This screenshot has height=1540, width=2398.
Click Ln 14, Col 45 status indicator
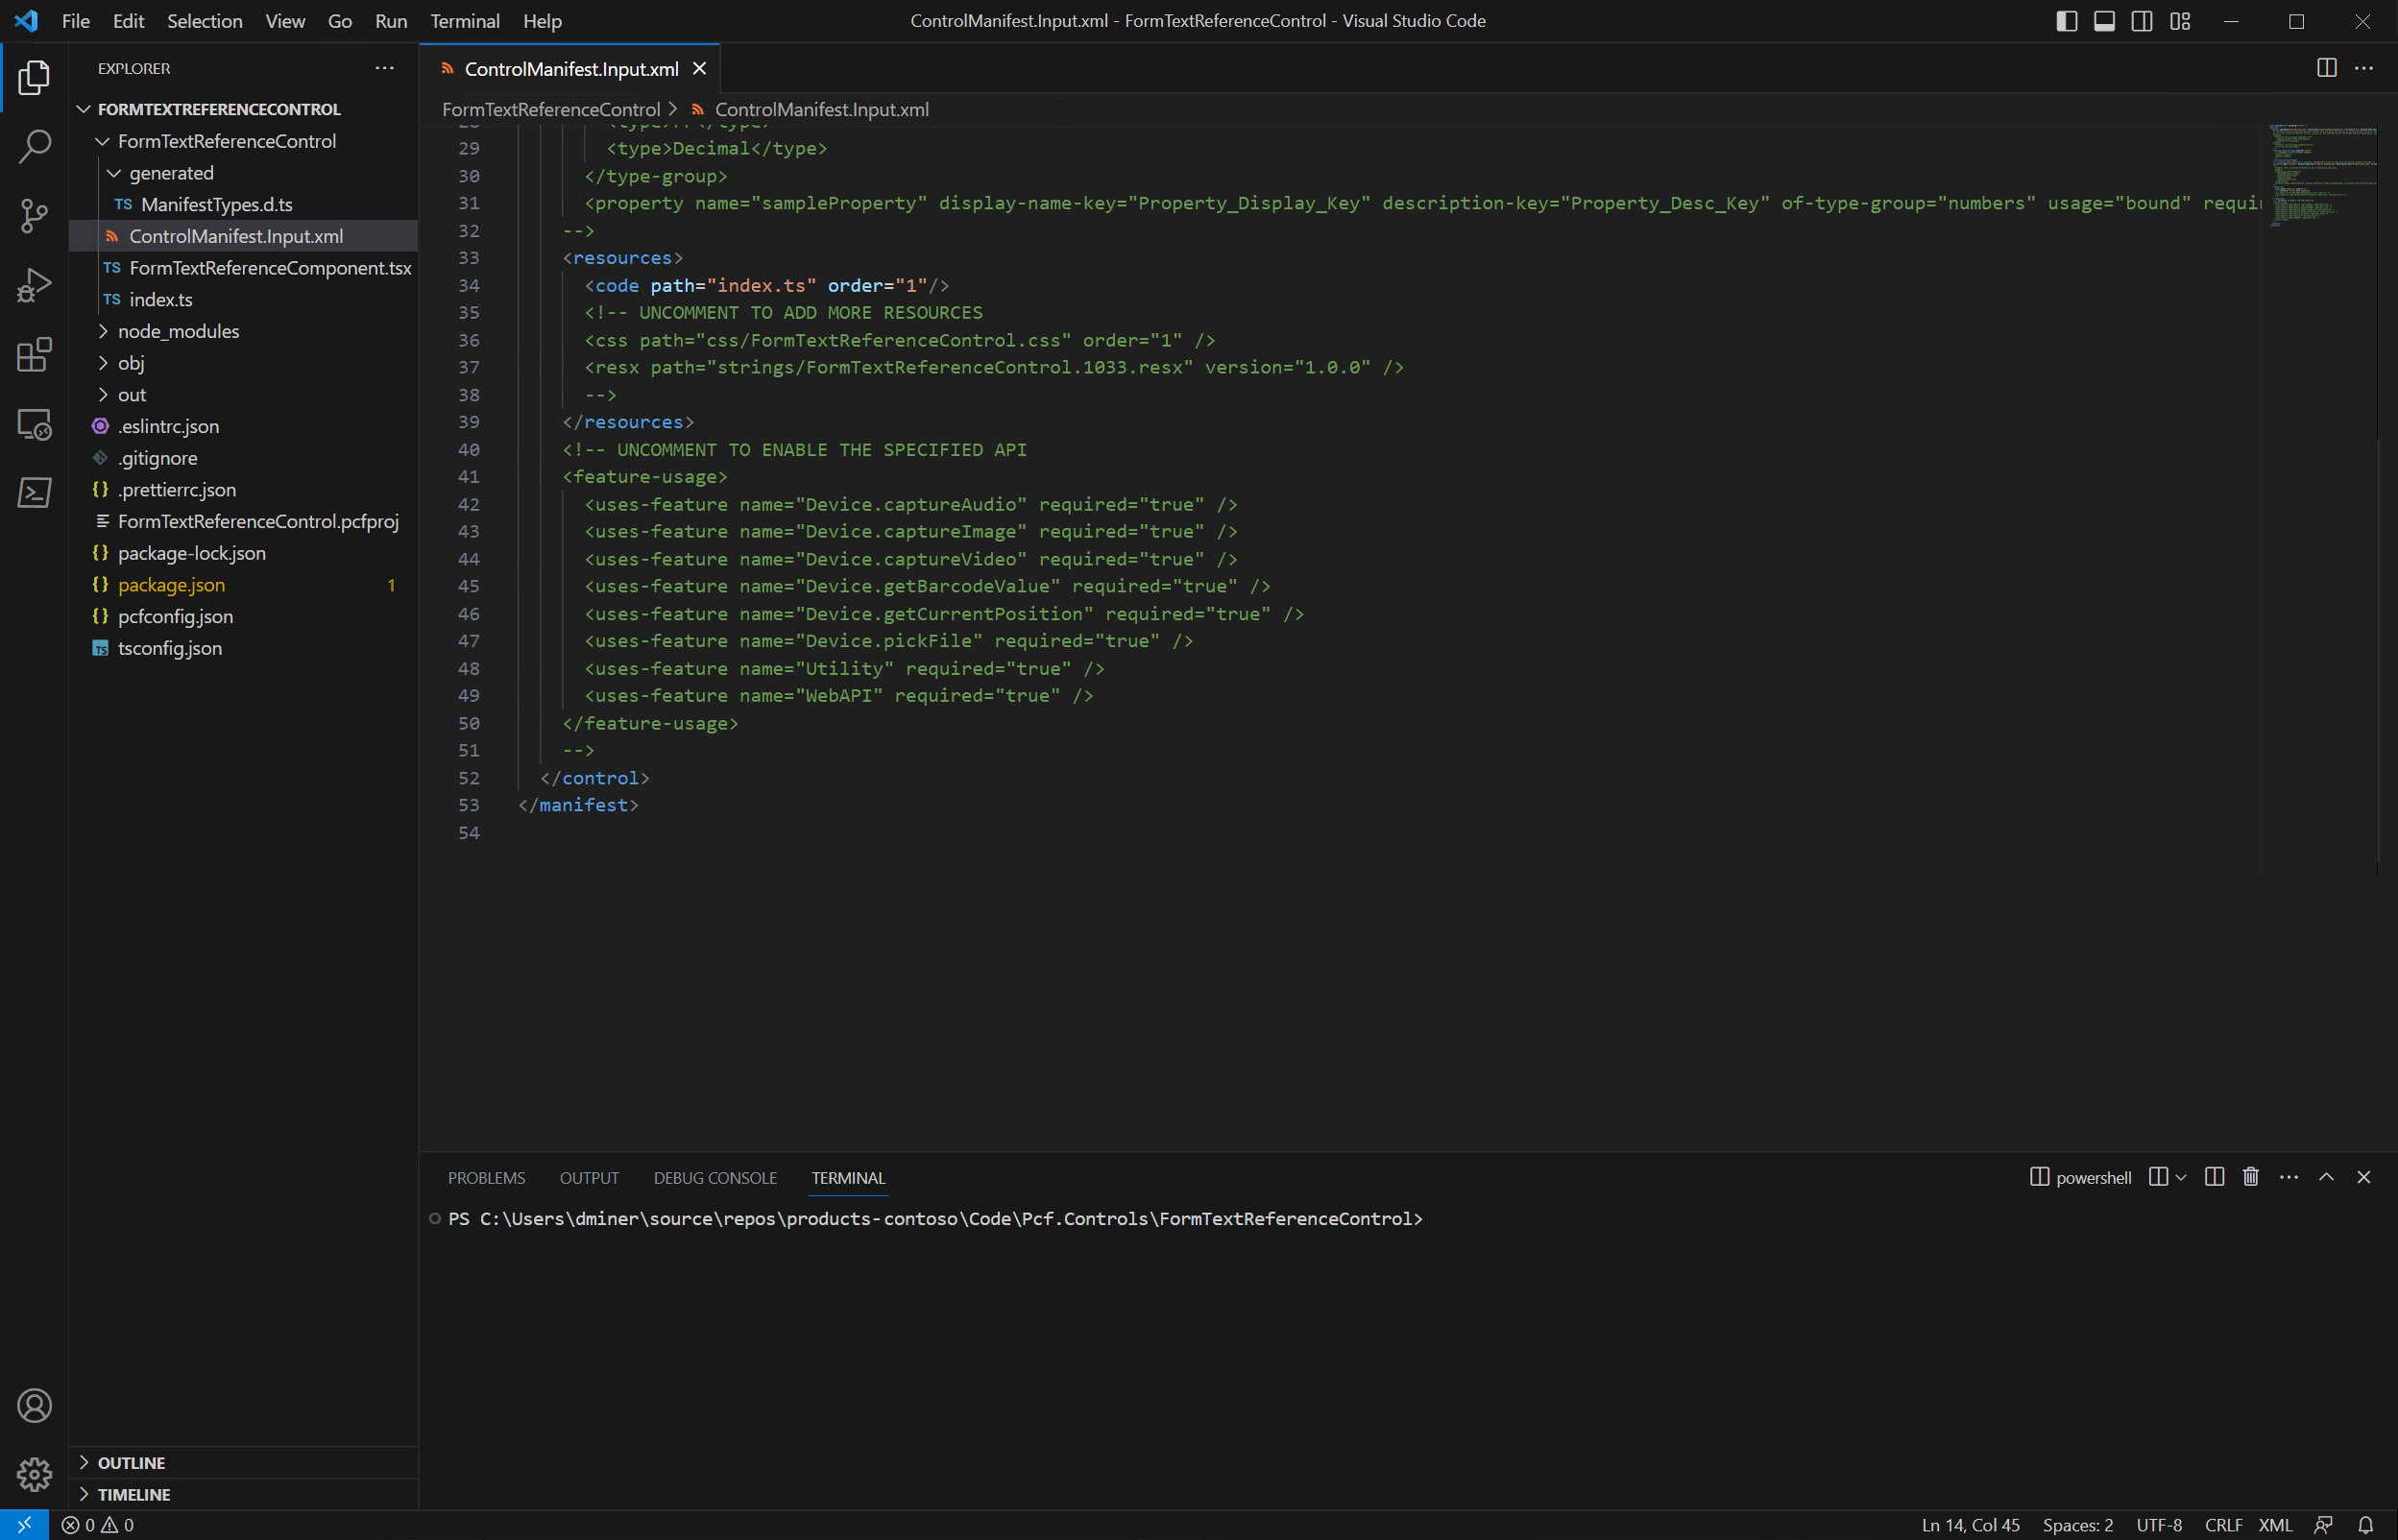(x=1969, y=1525)
